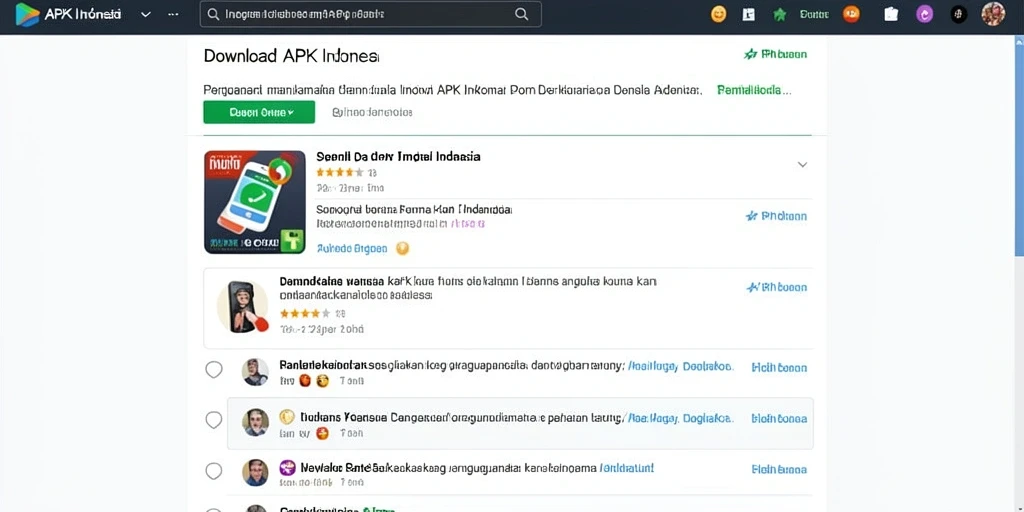Image resolution: width=1024 pixels, height=512 pixels.
Task: Click the black circular icon in the header
Action: coord(959,14)
